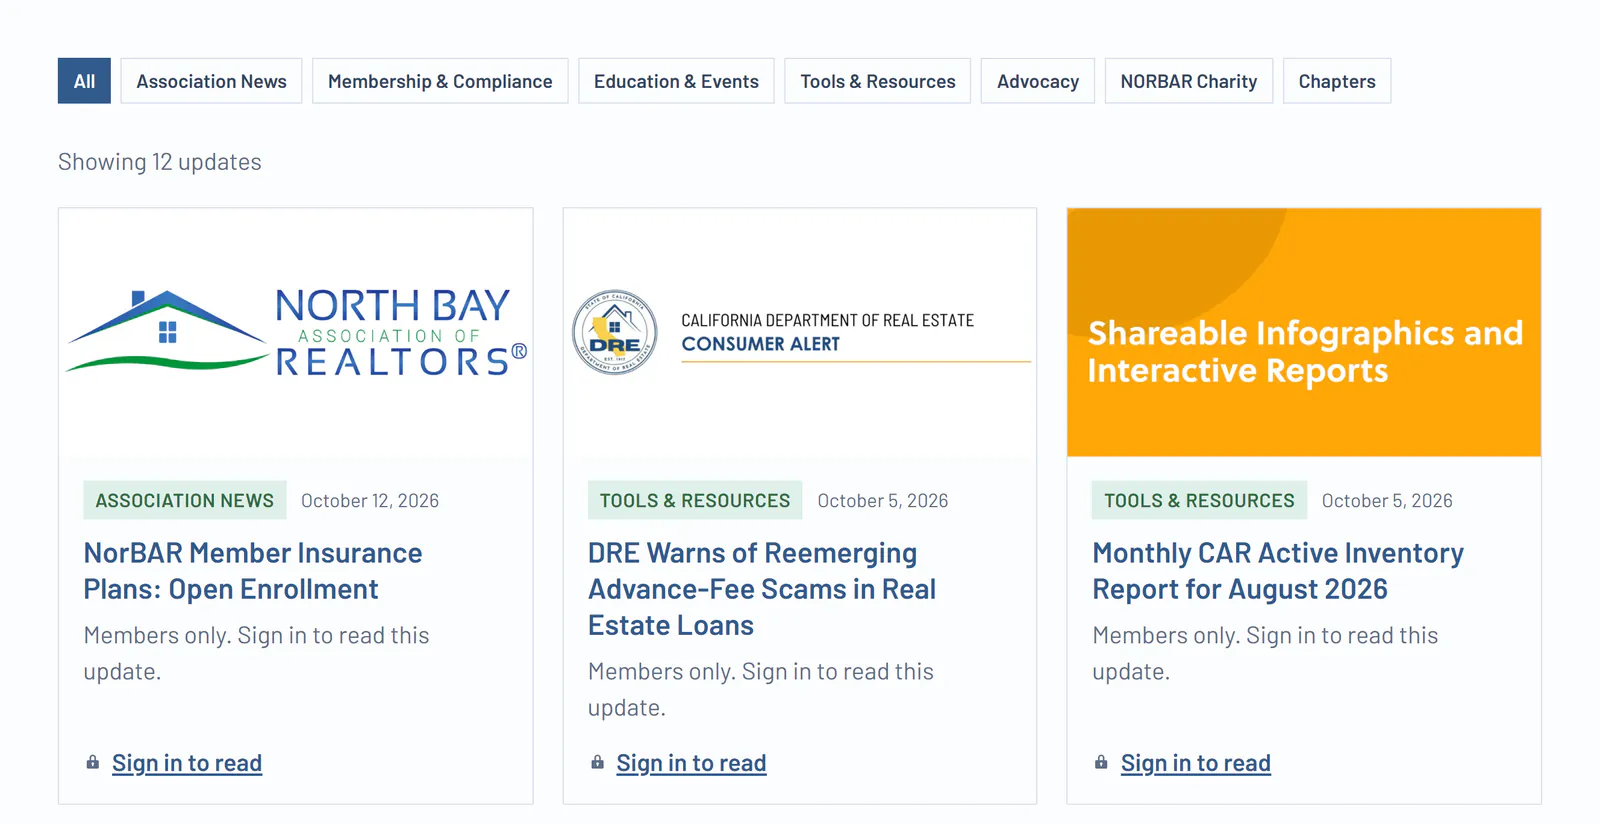Open DRE Warns of Reemerging Advance-Fee Scams title
1600x824 pixels.
762,589
